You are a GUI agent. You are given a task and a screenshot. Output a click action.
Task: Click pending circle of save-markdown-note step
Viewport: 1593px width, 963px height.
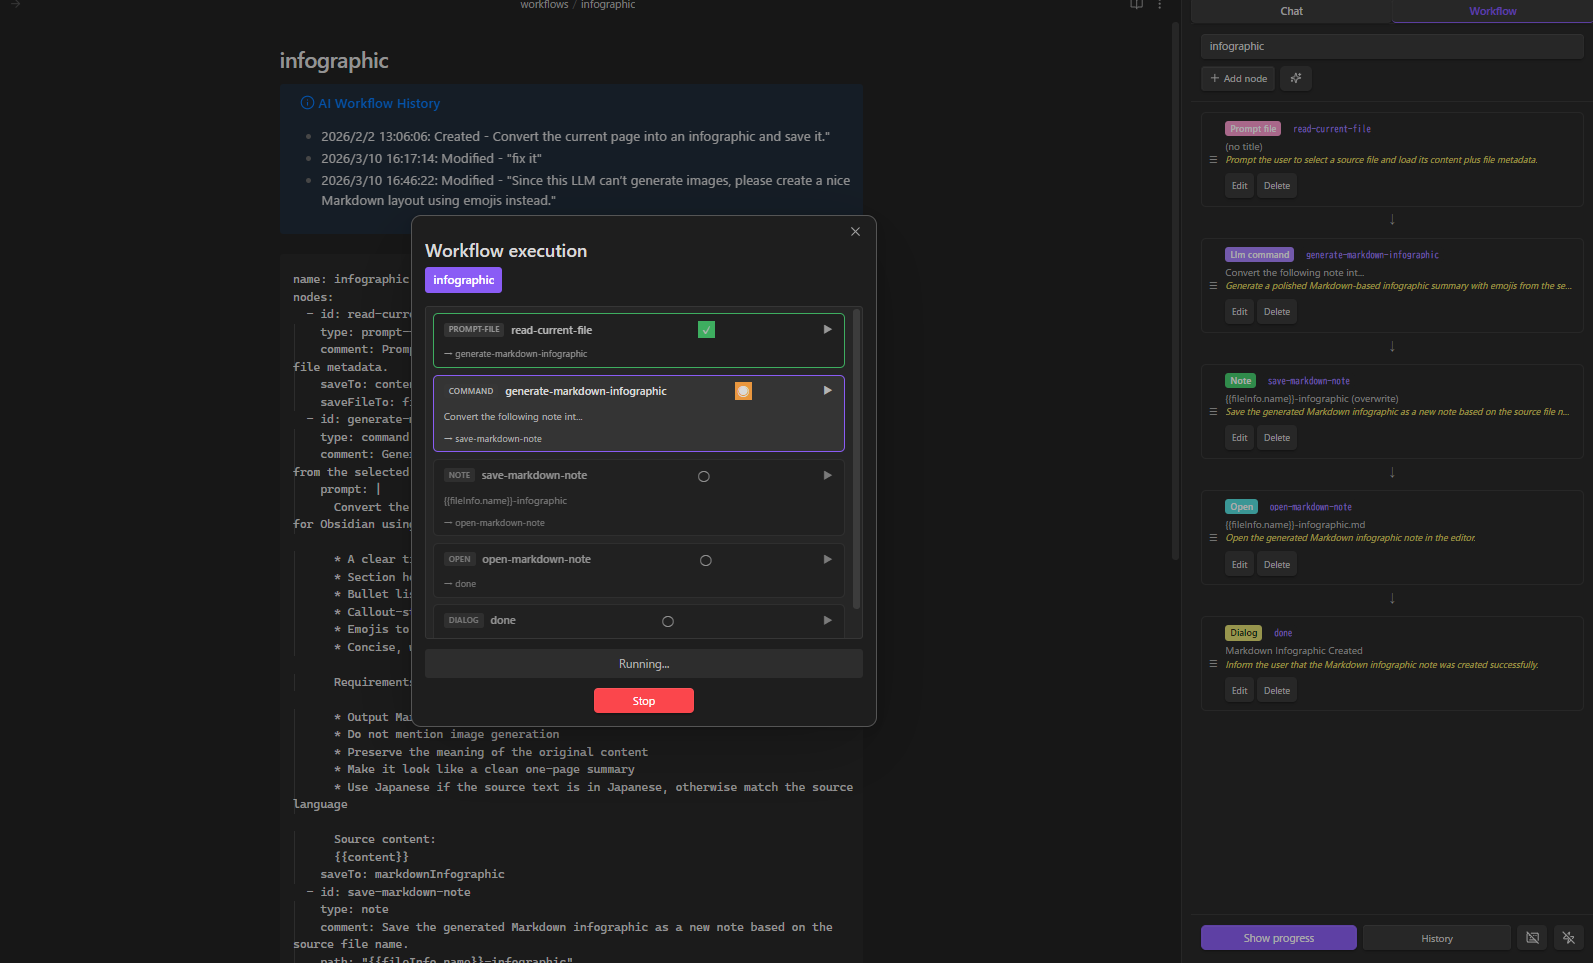pos(704,477)
